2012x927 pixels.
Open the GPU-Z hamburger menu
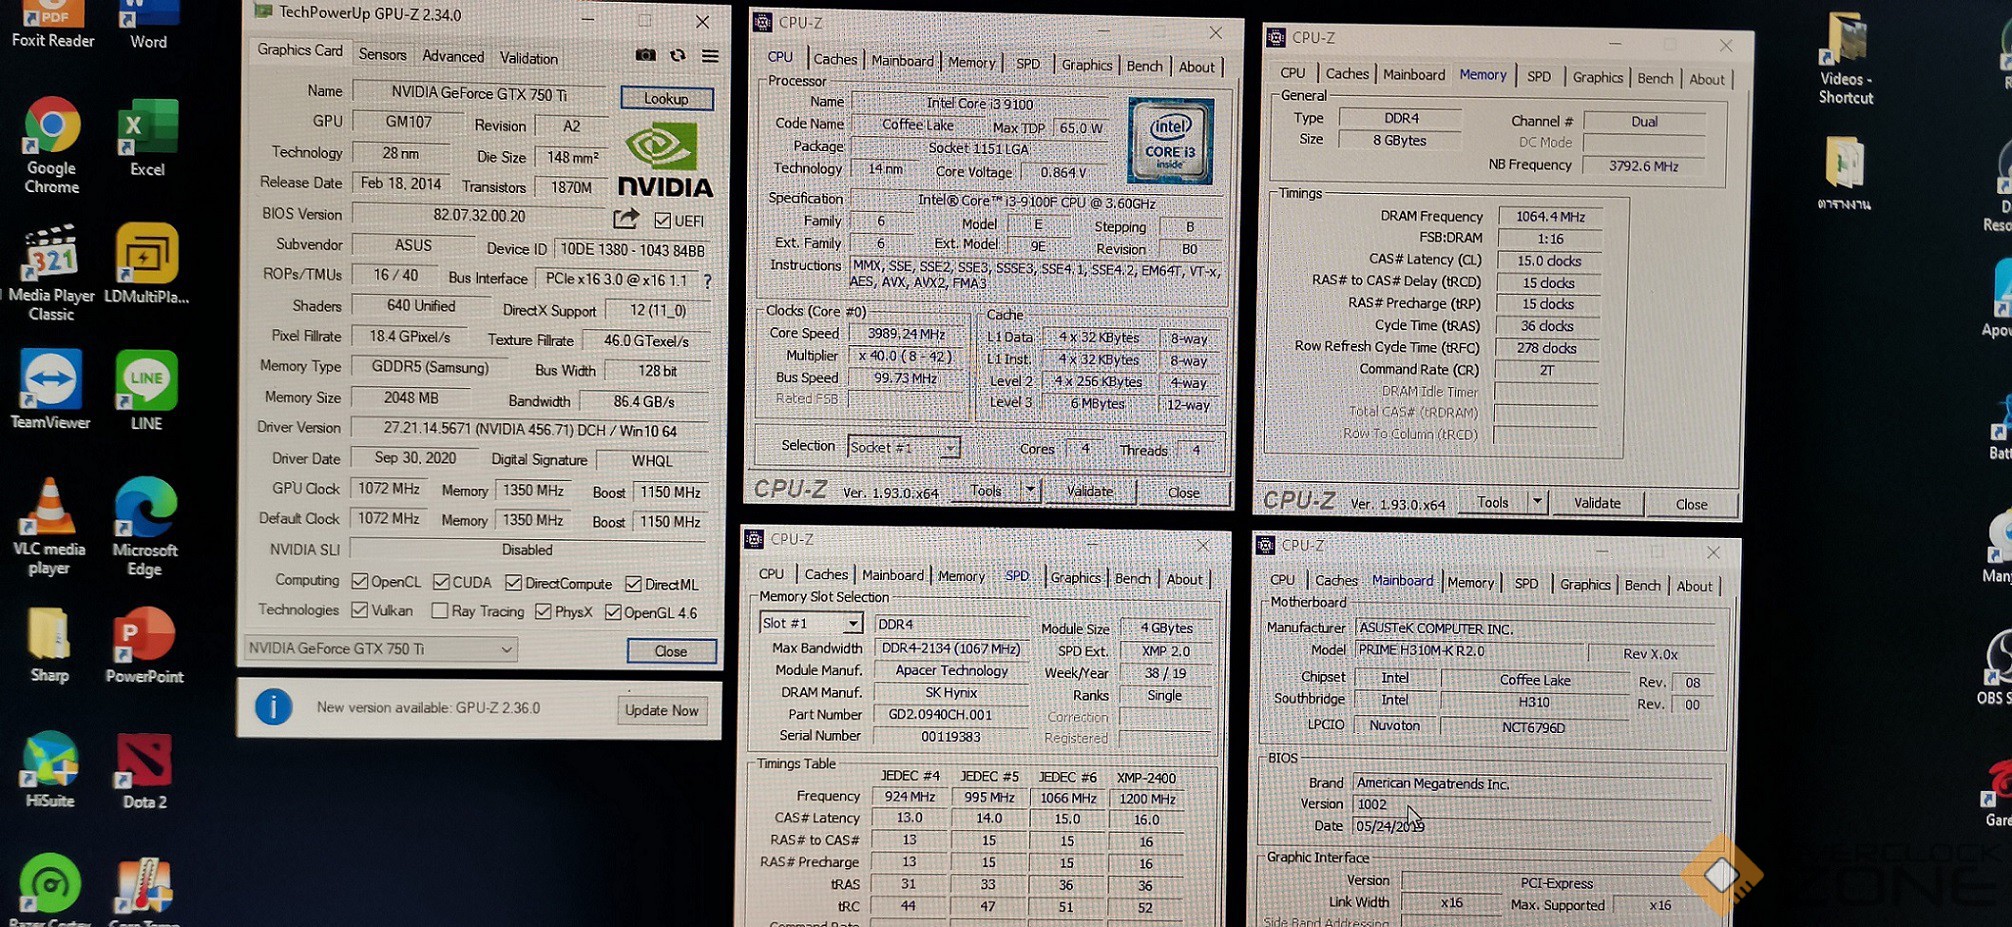pos(710,56)
